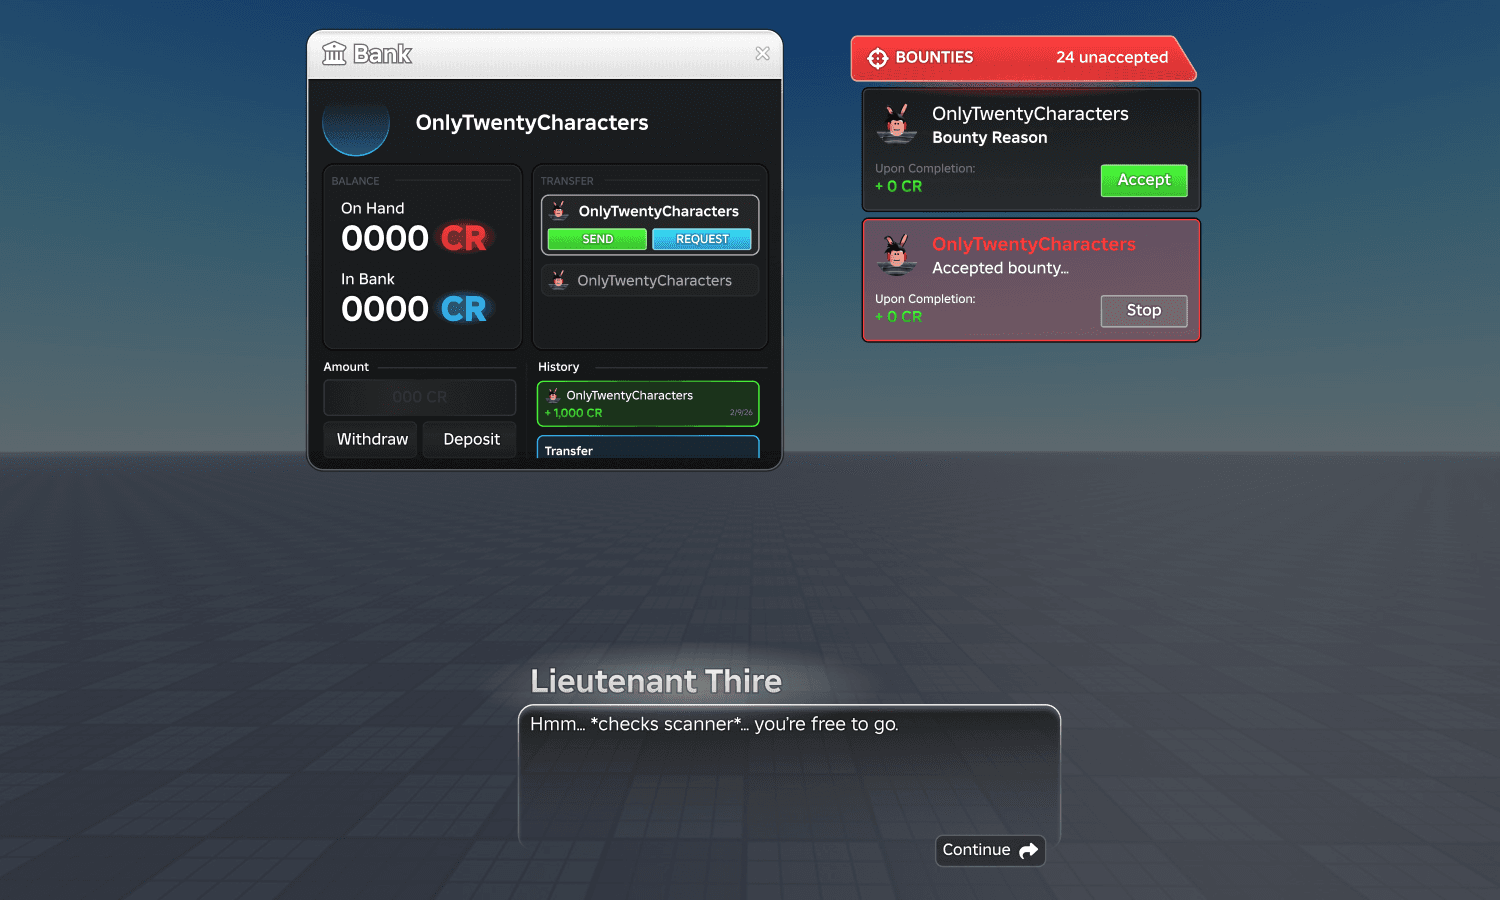Click the bounties crosshair icon
Viewport: 1500px width, 900px height.
point(877,58)
